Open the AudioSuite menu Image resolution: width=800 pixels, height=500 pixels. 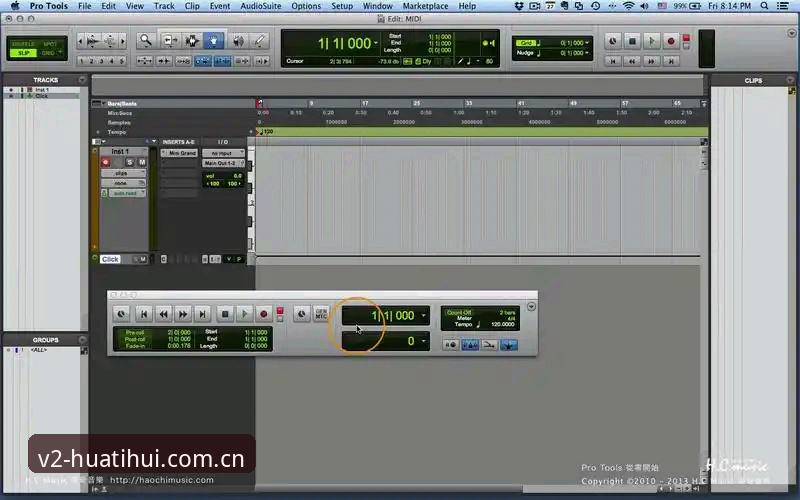[261, 6]
